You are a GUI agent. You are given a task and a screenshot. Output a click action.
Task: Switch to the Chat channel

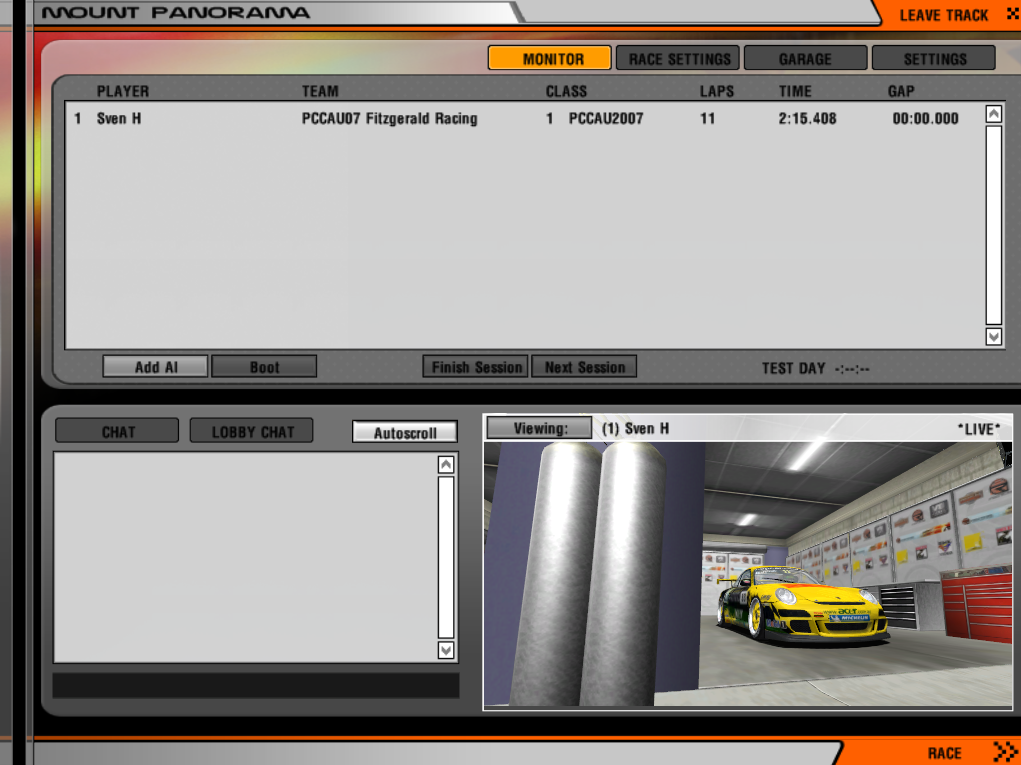118,431
